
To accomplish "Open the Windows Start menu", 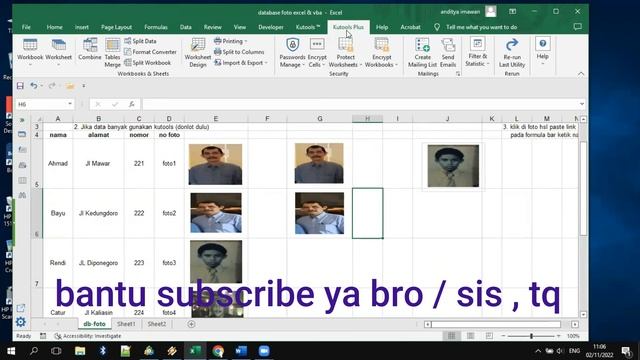I will click(x=11, y=351).
